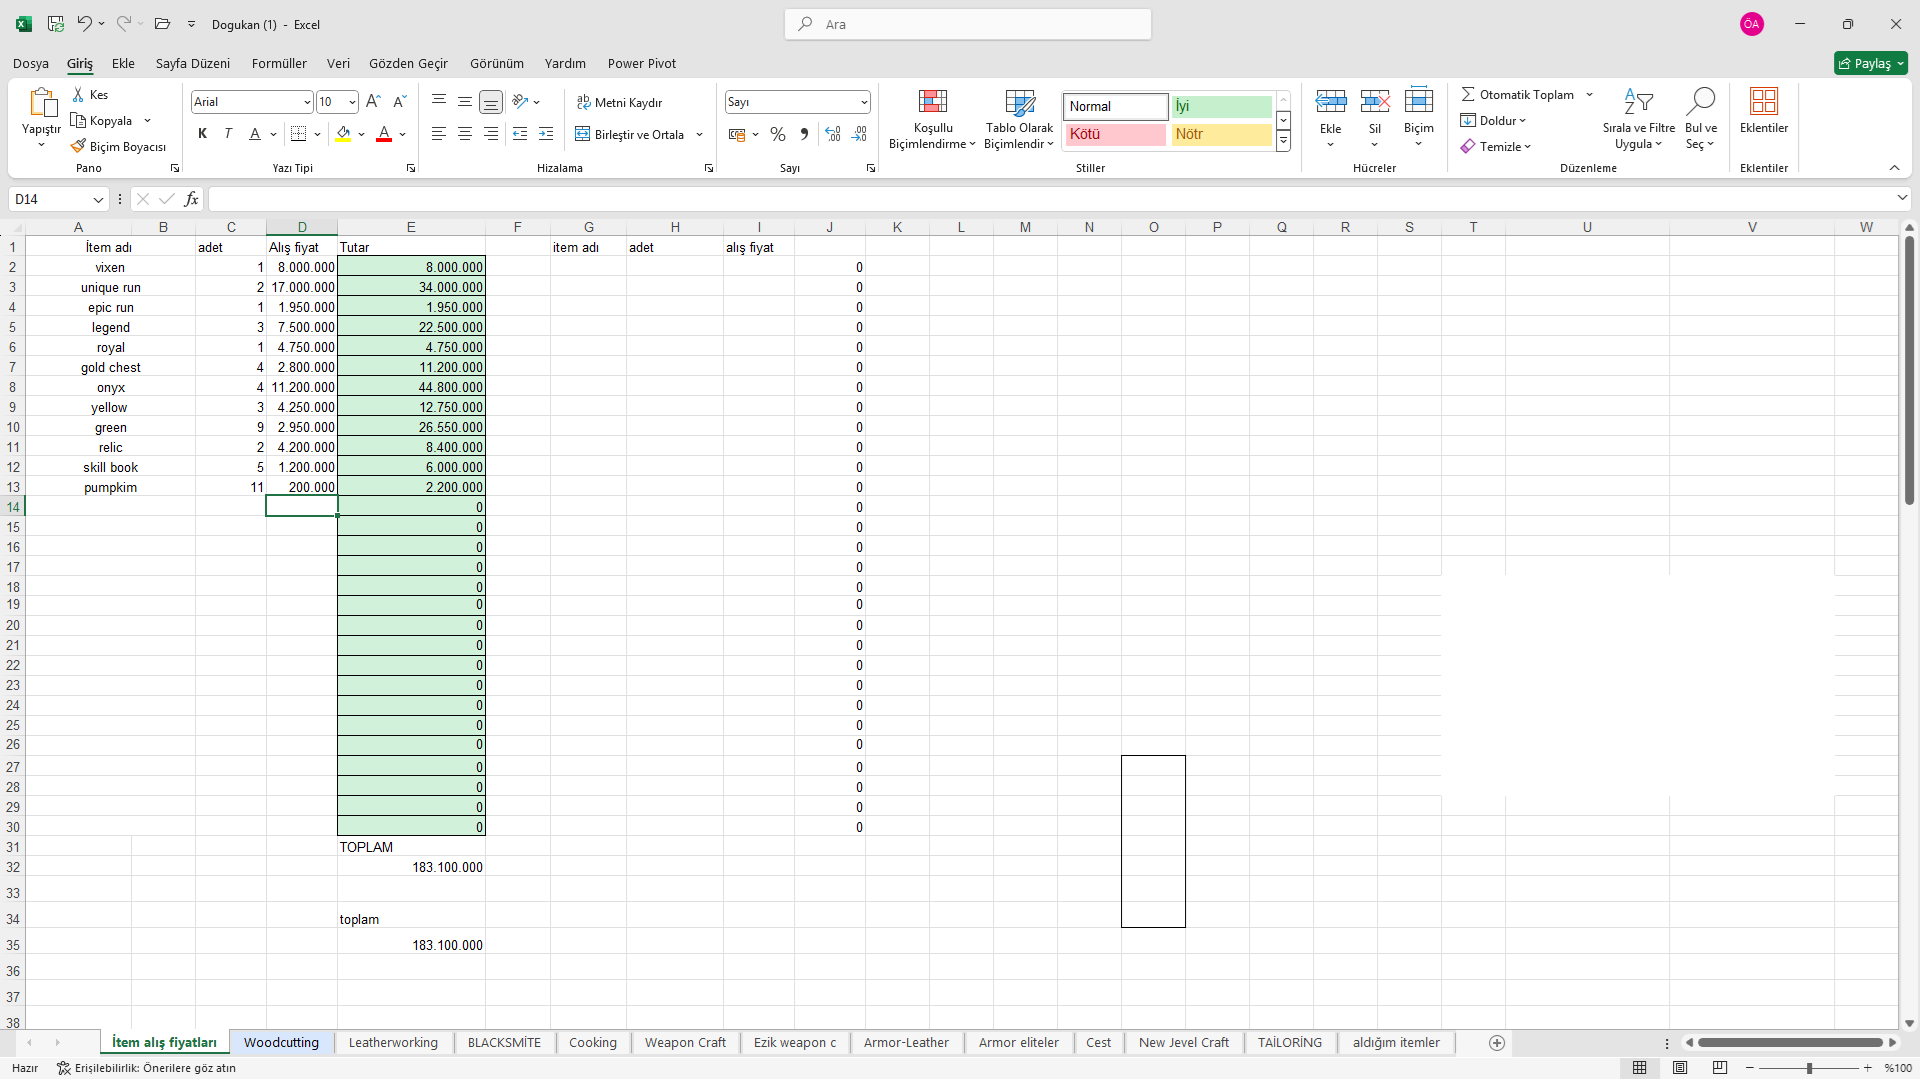Switch to the Formüller ribbon tab
The image size is (1920, 1080).
[279, 63]
